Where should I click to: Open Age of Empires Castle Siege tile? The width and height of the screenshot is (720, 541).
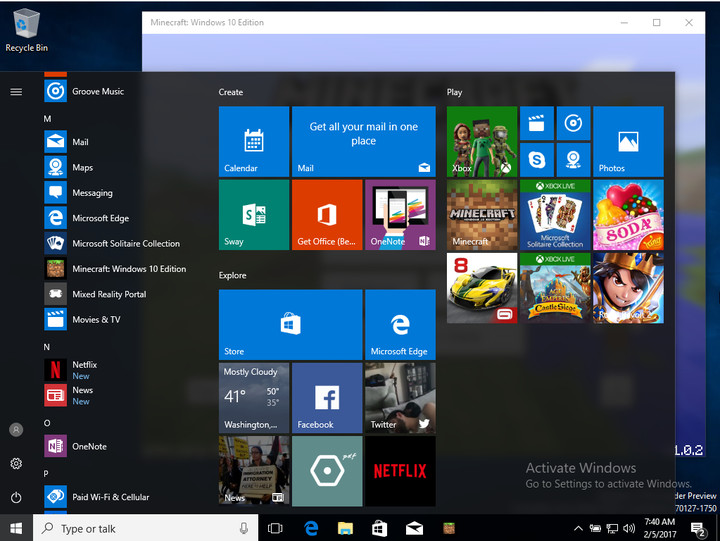(555, 288)
